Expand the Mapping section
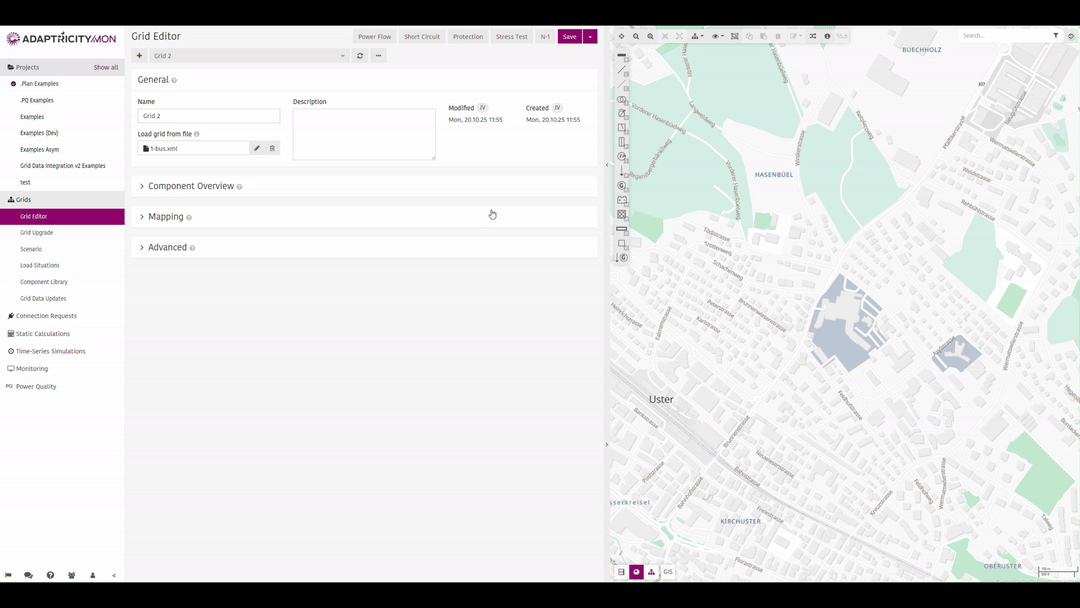This screenshot has height=608, width=1080. 165,217
